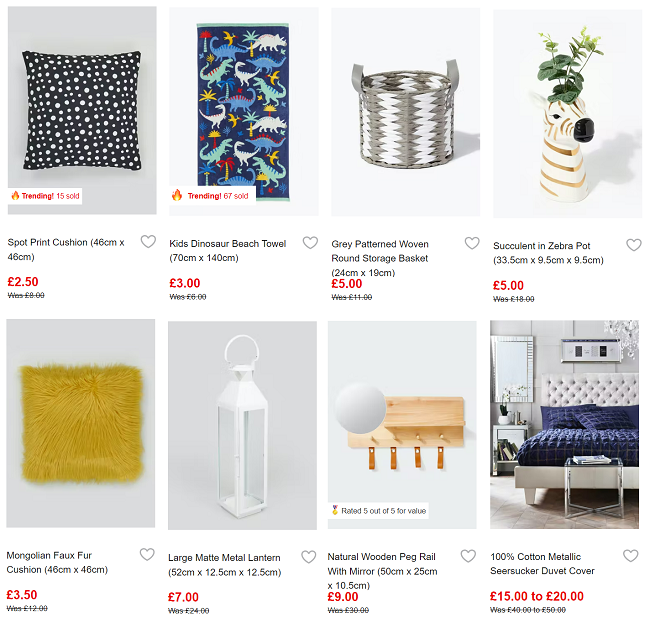Toggle wishlist heart for Large Matte Metal Lantern
Image resolution: width=650 pixels, height=628 pixels.
(308, 557)
